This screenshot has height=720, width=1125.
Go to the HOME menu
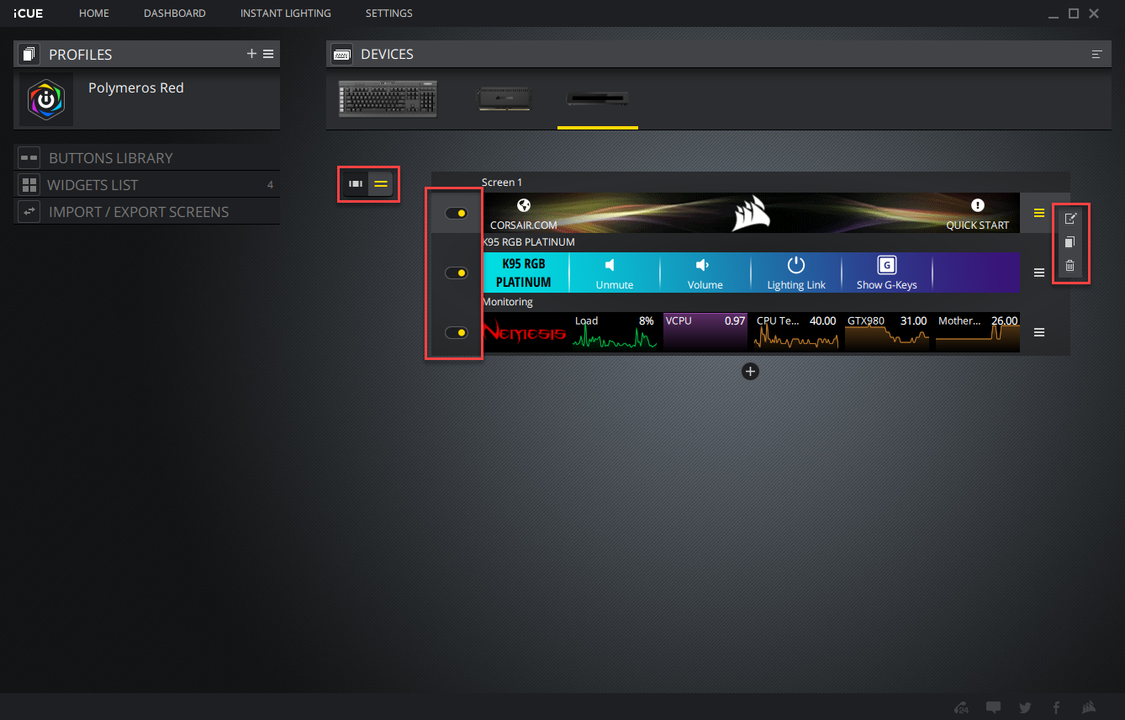(94, 13)
